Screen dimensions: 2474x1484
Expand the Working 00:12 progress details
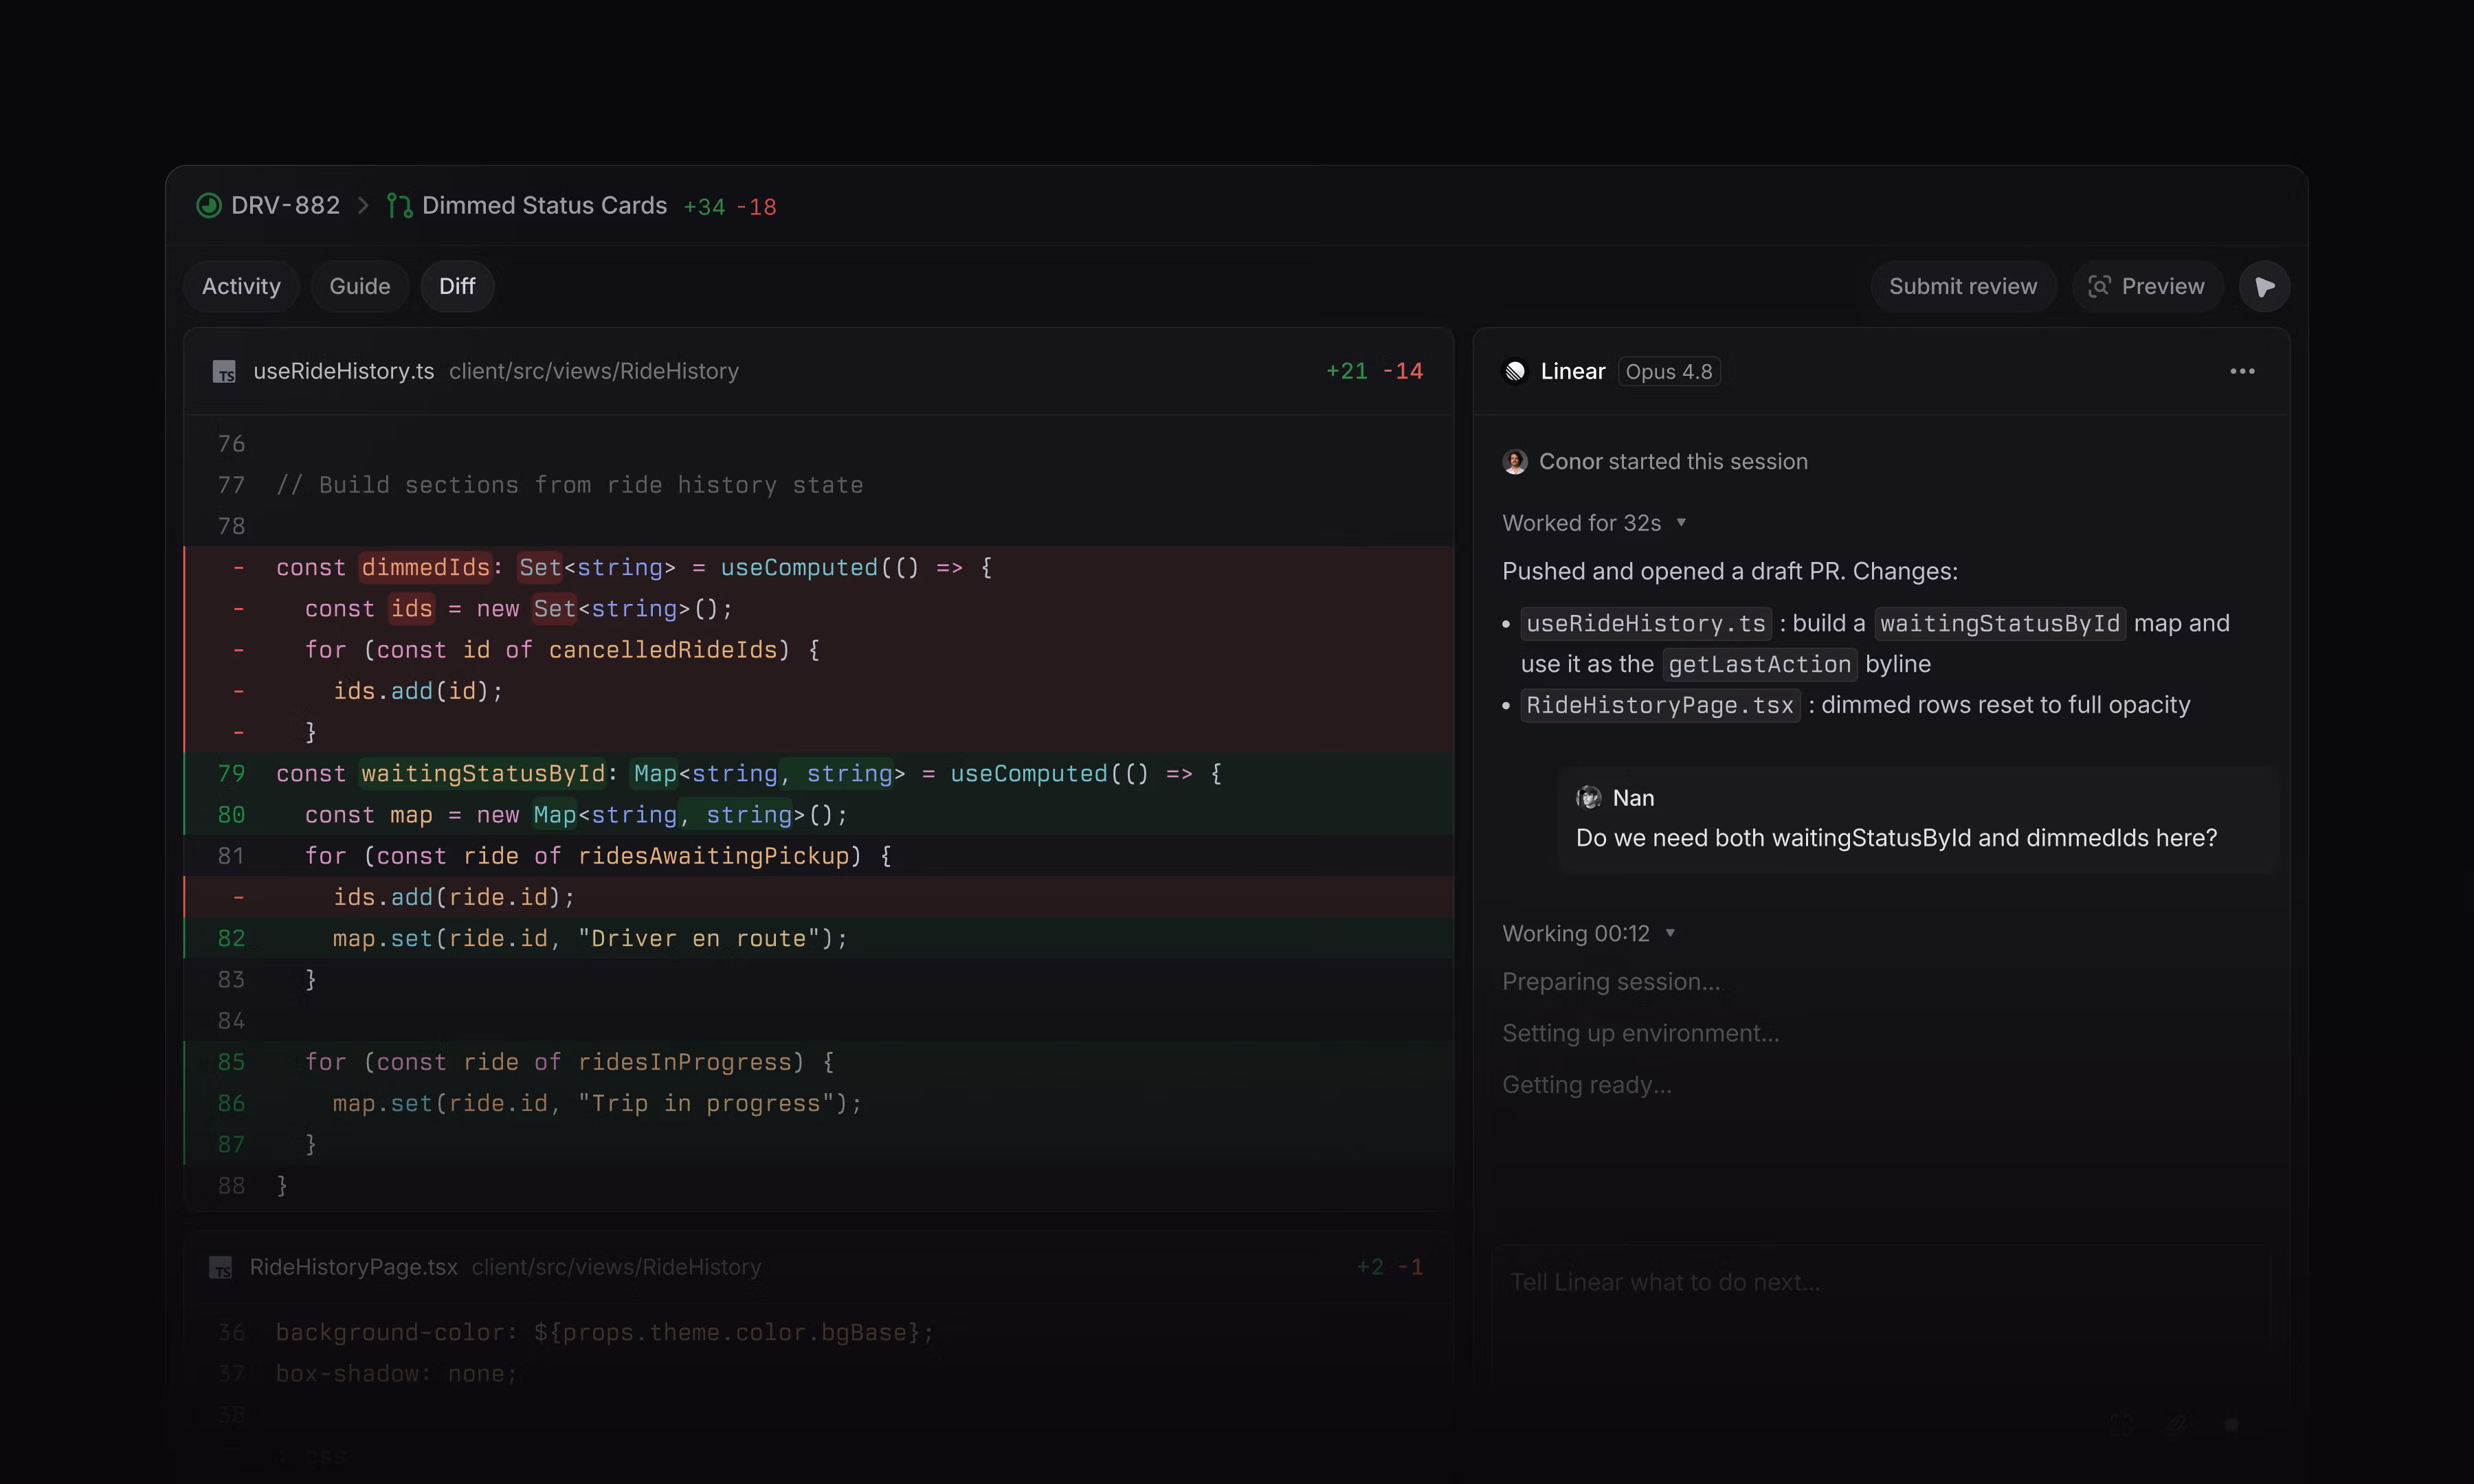(x=1588, y=934)
